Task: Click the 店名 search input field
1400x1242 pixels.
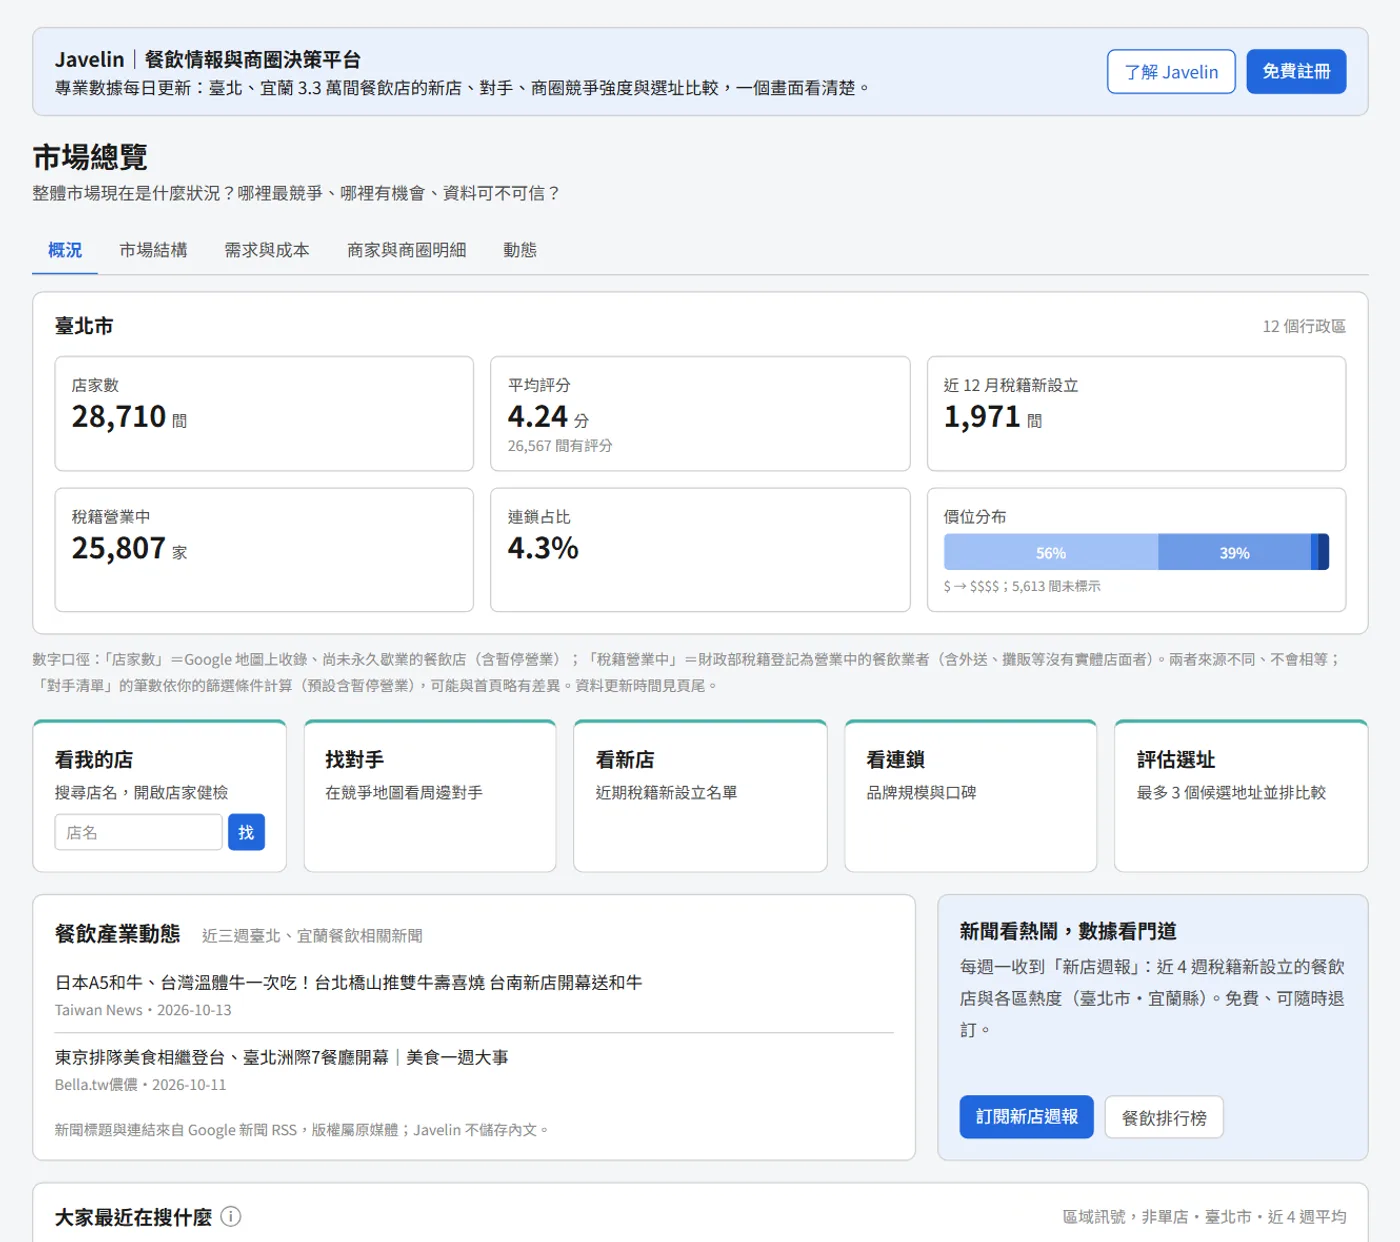Action: 138,832
